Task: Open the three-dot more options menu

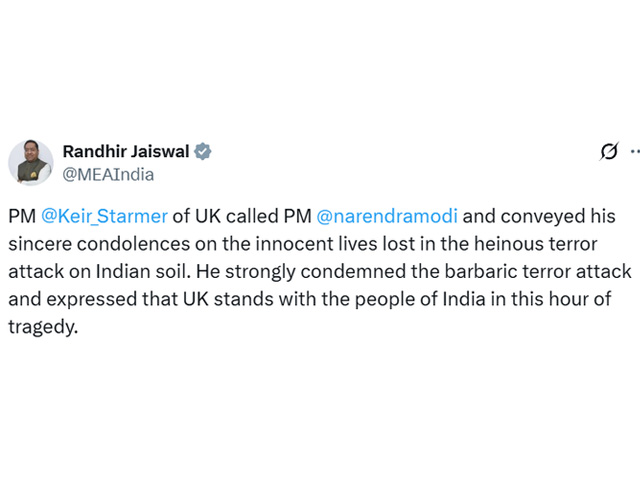Action: point(635,151)
